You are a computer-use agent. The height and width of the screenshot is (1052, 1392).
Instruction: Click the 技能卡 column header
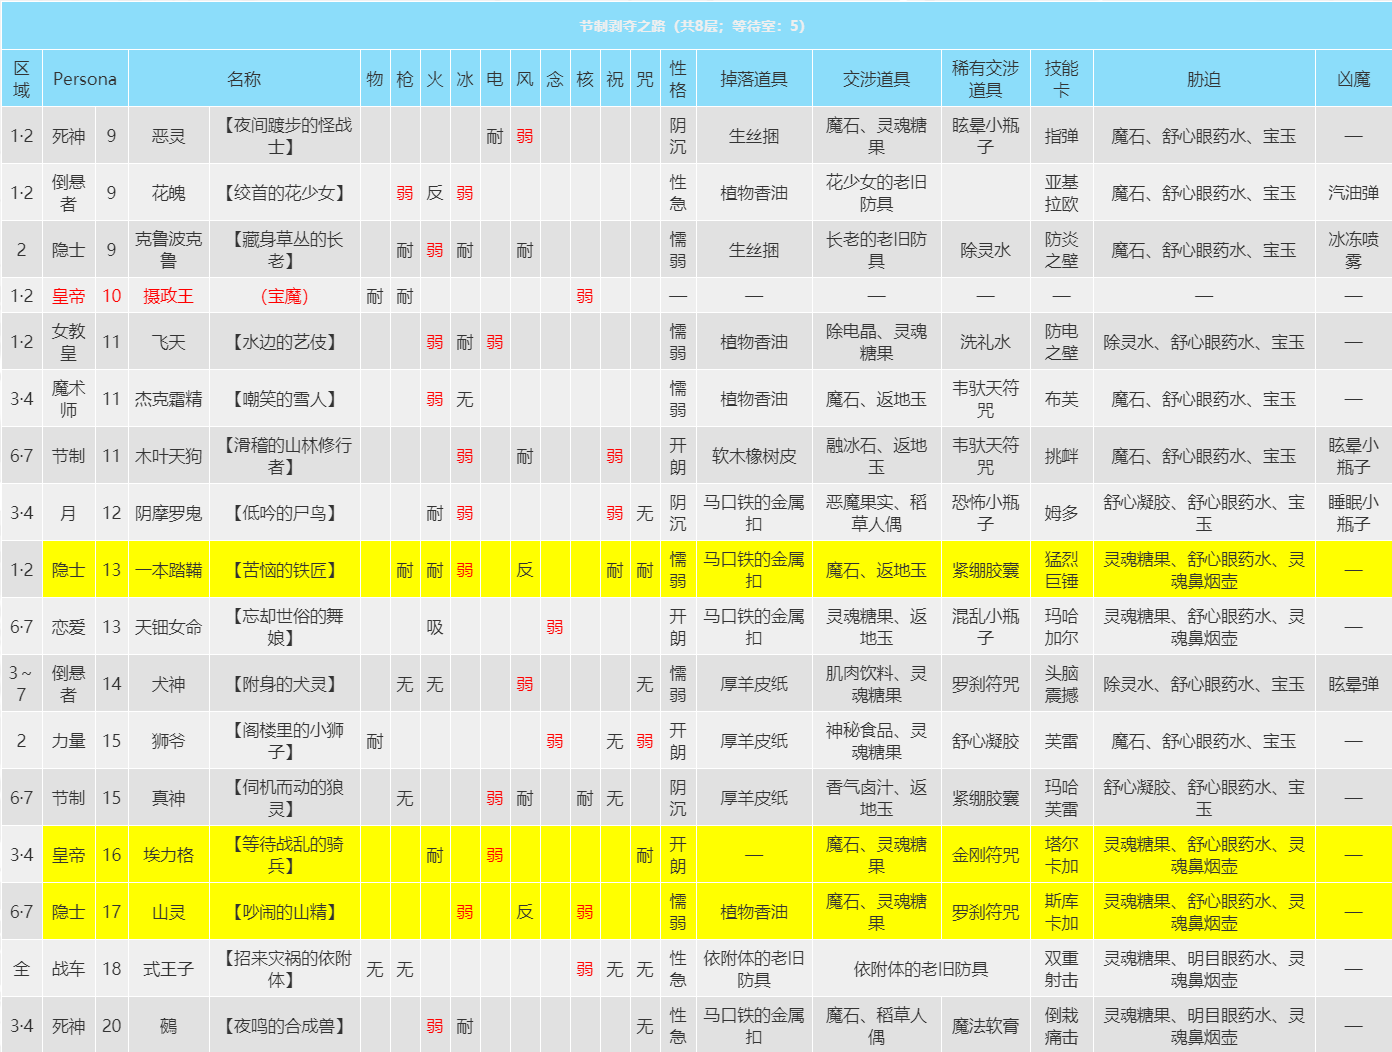[x=1062, y=79]
